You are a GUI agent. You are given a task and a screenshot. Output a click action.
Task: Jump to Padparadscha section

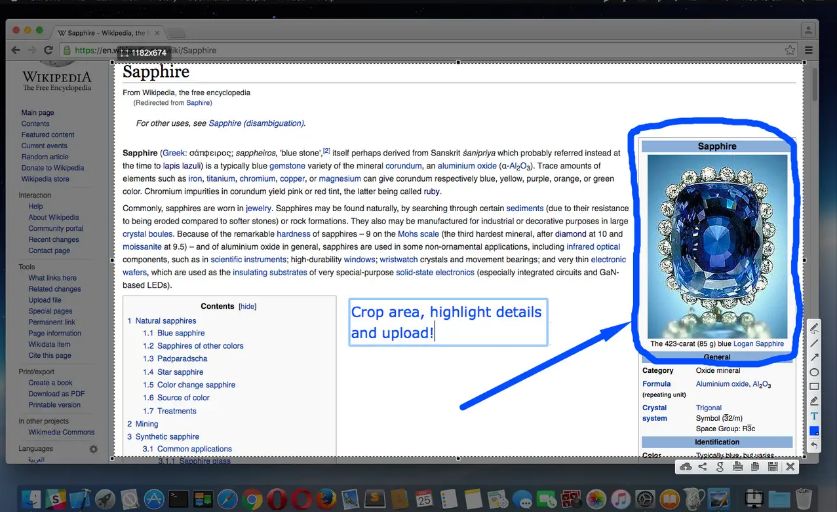(x=175, y=359)
